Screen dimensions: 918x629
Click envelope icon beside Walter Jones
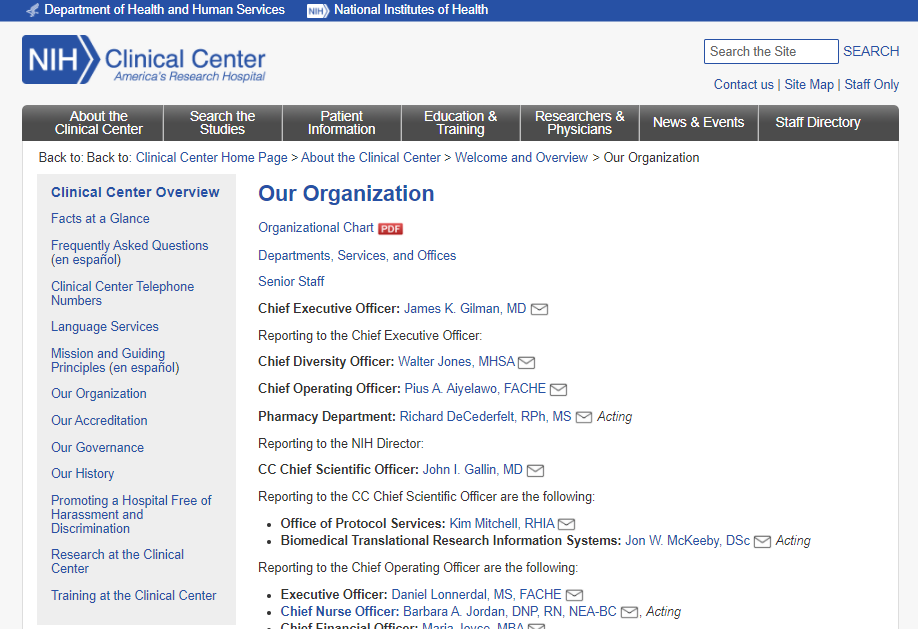point(526,363)
